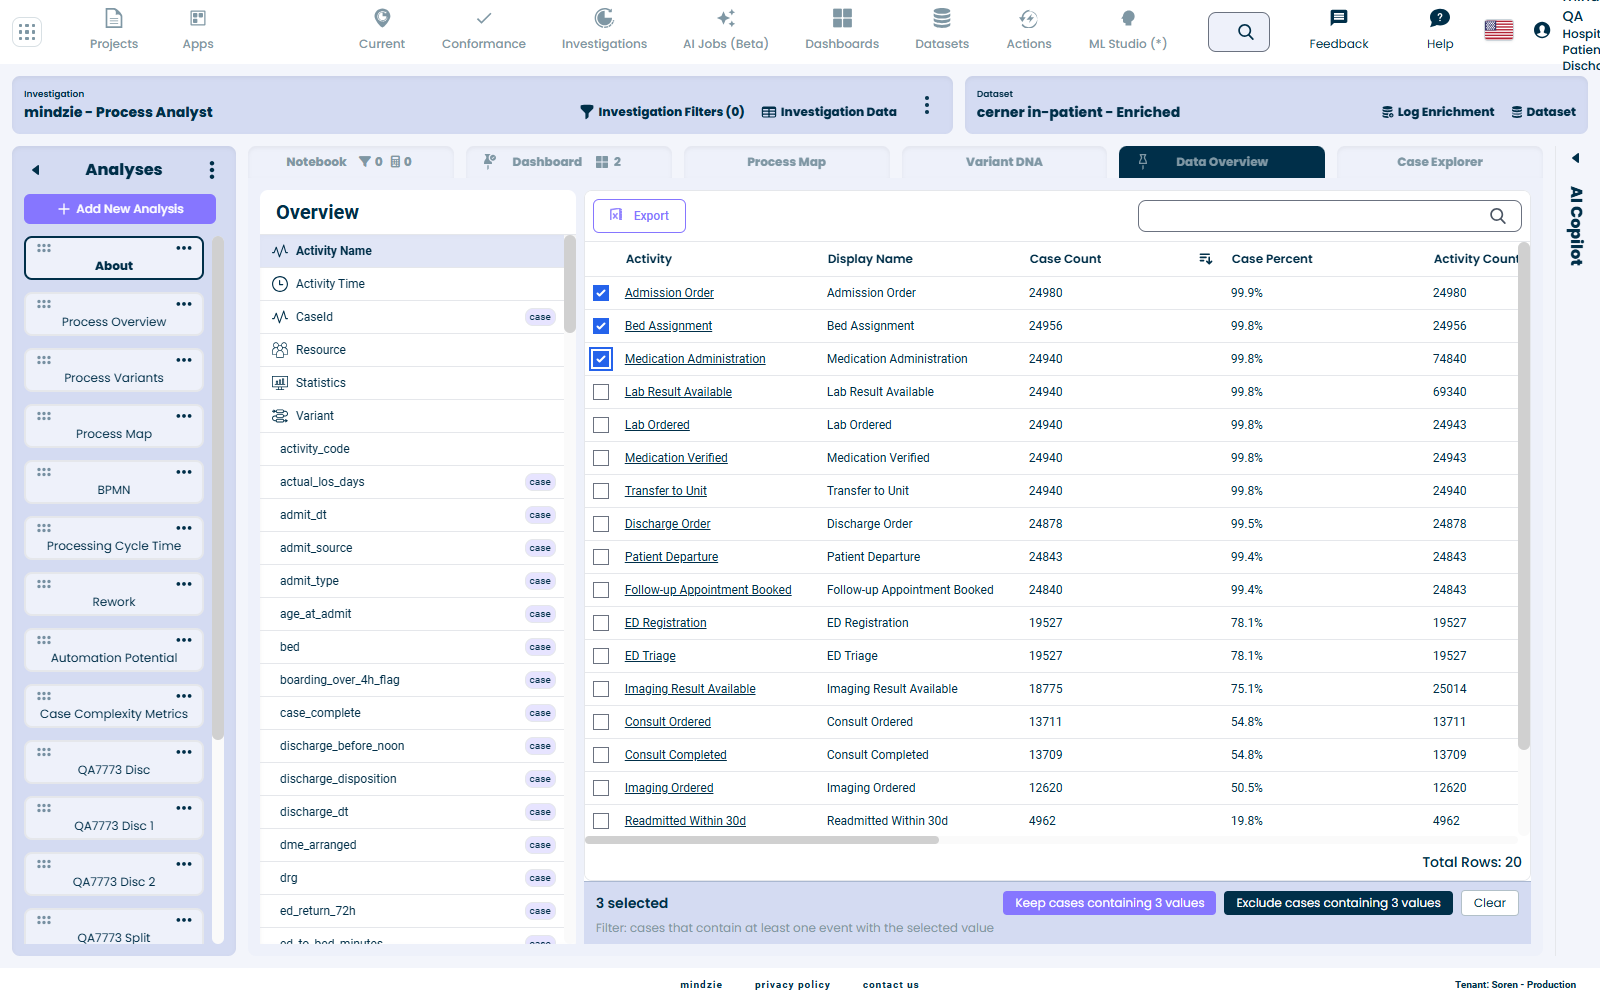
Task: Open the Log Enrichment icon
Action: (1388, 112)
